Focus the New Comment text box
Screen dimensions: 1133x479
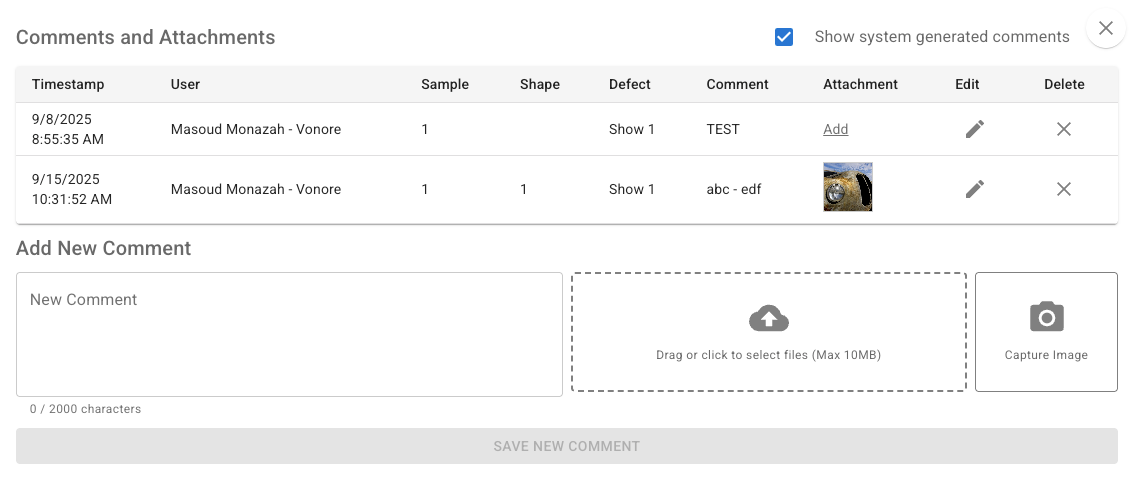pyautogui.click(x=289, y=335)
